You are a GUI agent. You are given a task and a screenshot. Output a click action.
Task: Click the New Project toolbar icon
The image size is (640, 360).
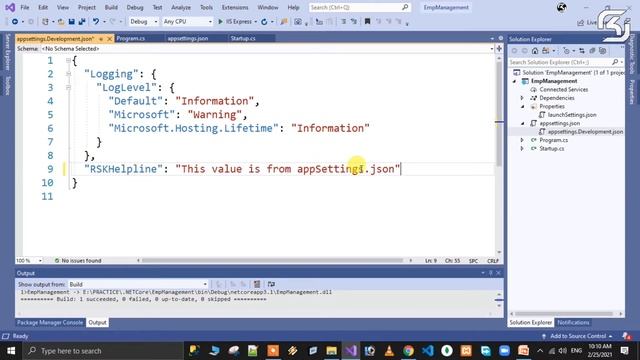[x=45, y=22]
